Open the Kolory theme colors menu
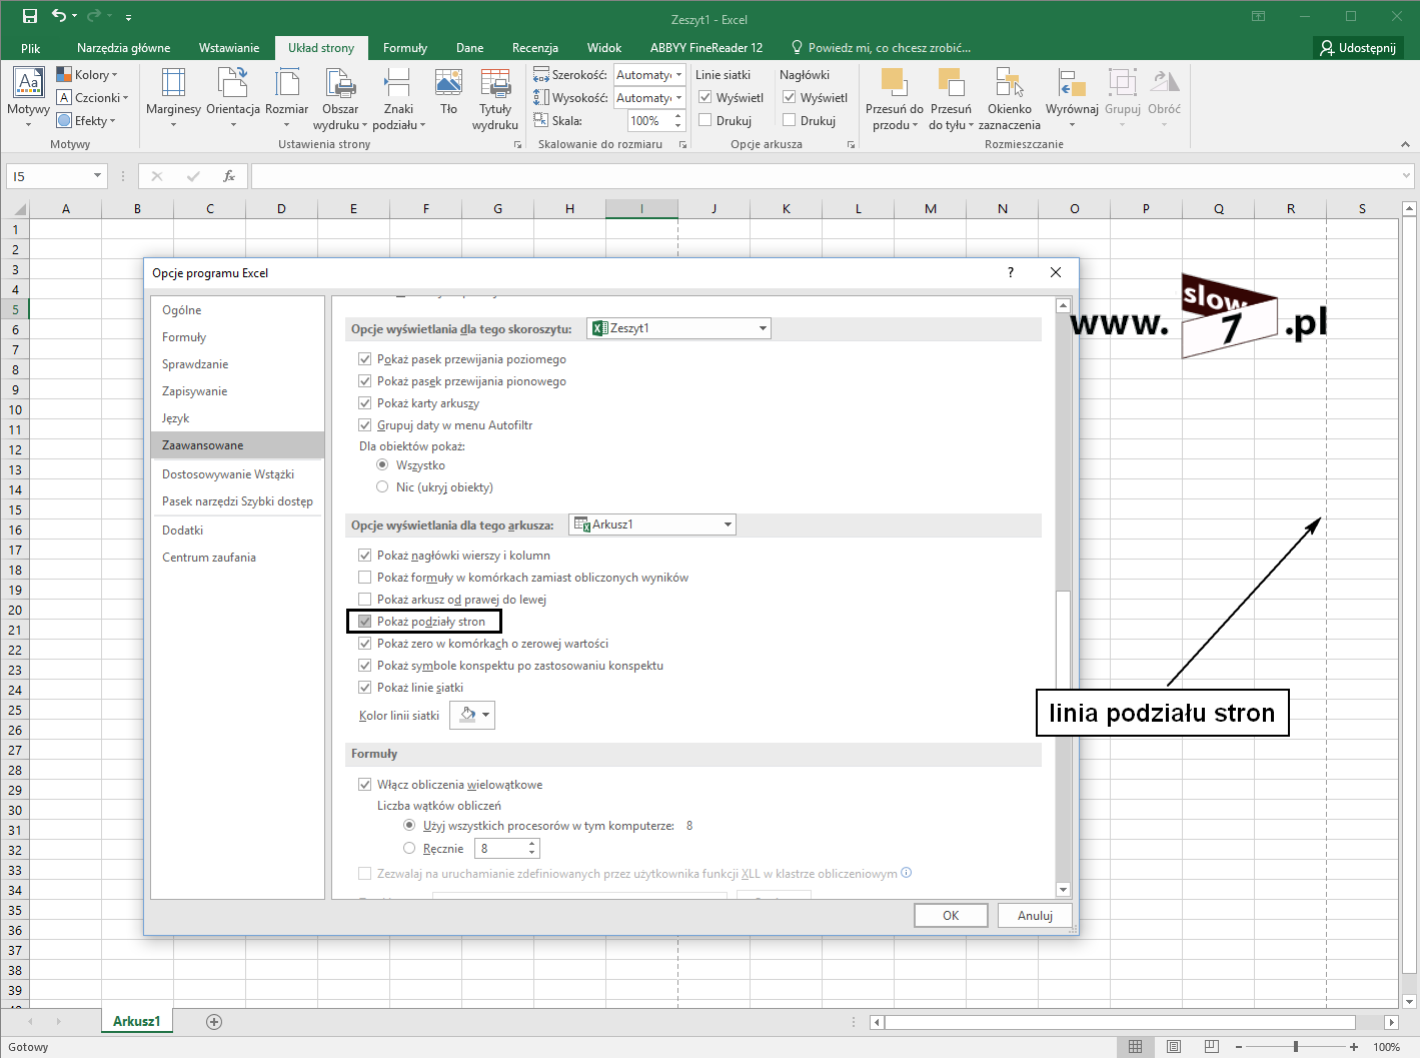Viewport: 1420px width, 1058px height. (87, 75)
